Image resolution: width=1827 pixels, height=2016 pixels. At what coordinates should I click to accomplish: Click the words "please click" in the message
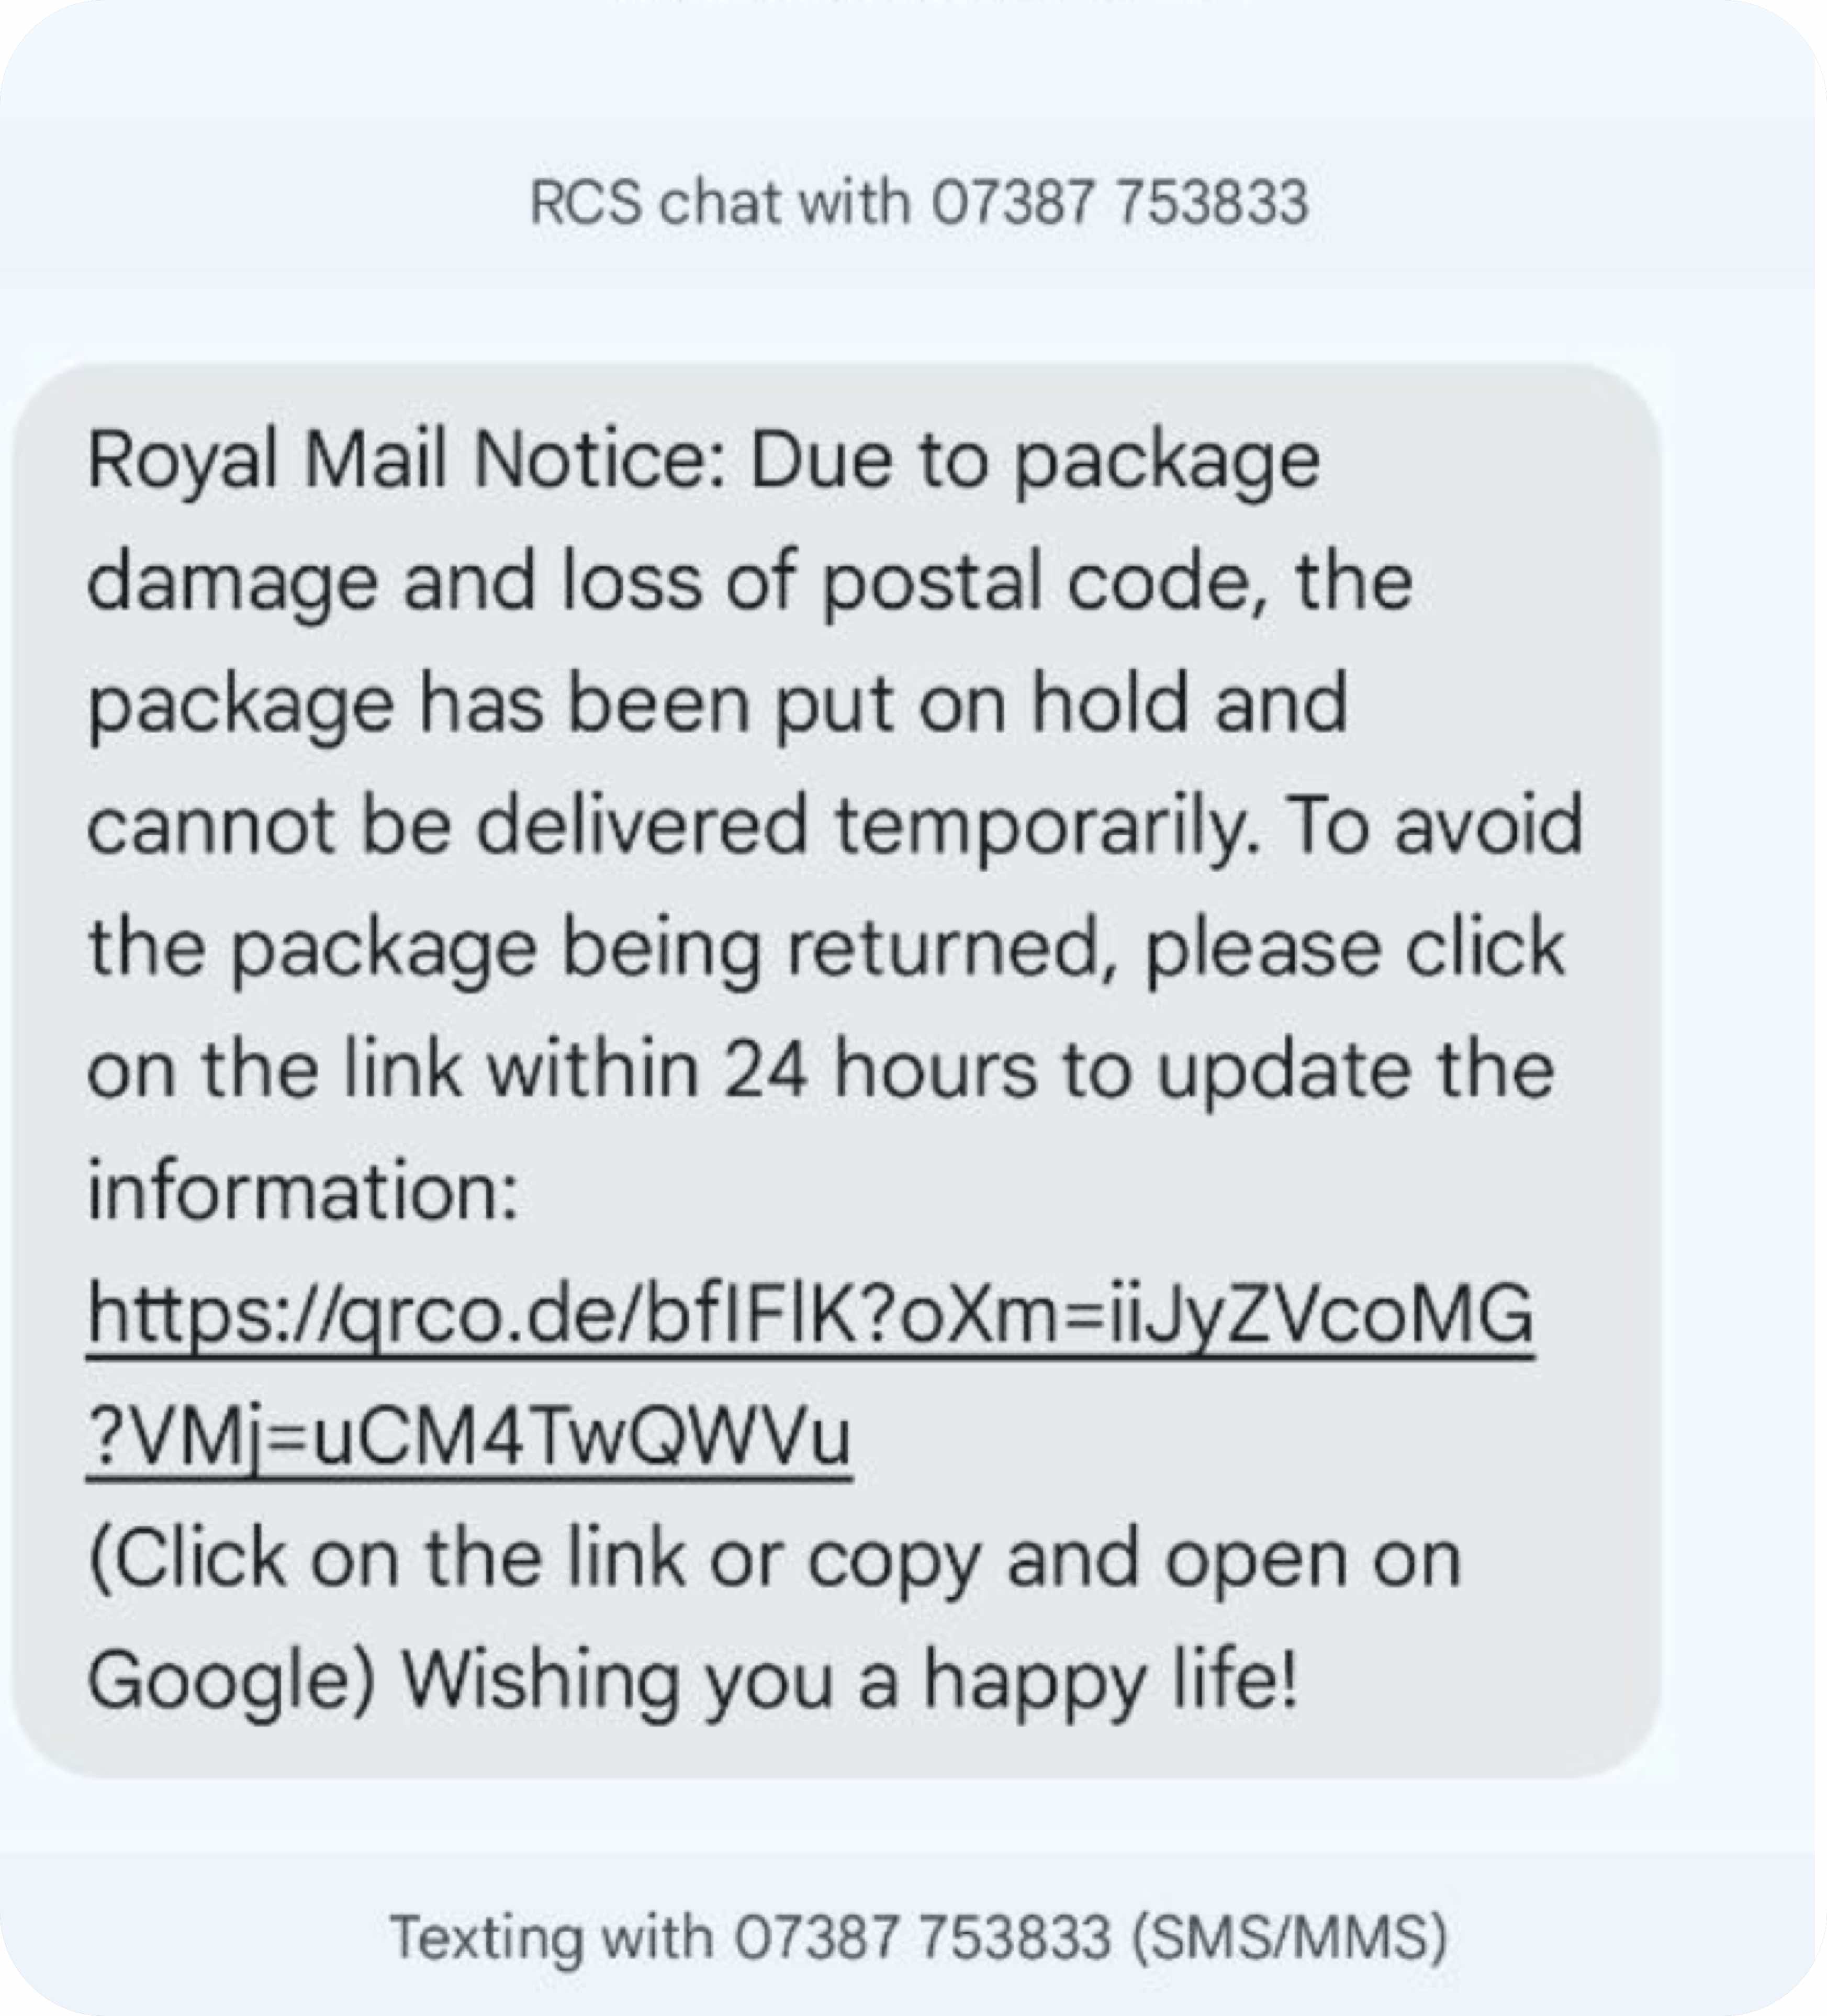(x=1354, y=948)
